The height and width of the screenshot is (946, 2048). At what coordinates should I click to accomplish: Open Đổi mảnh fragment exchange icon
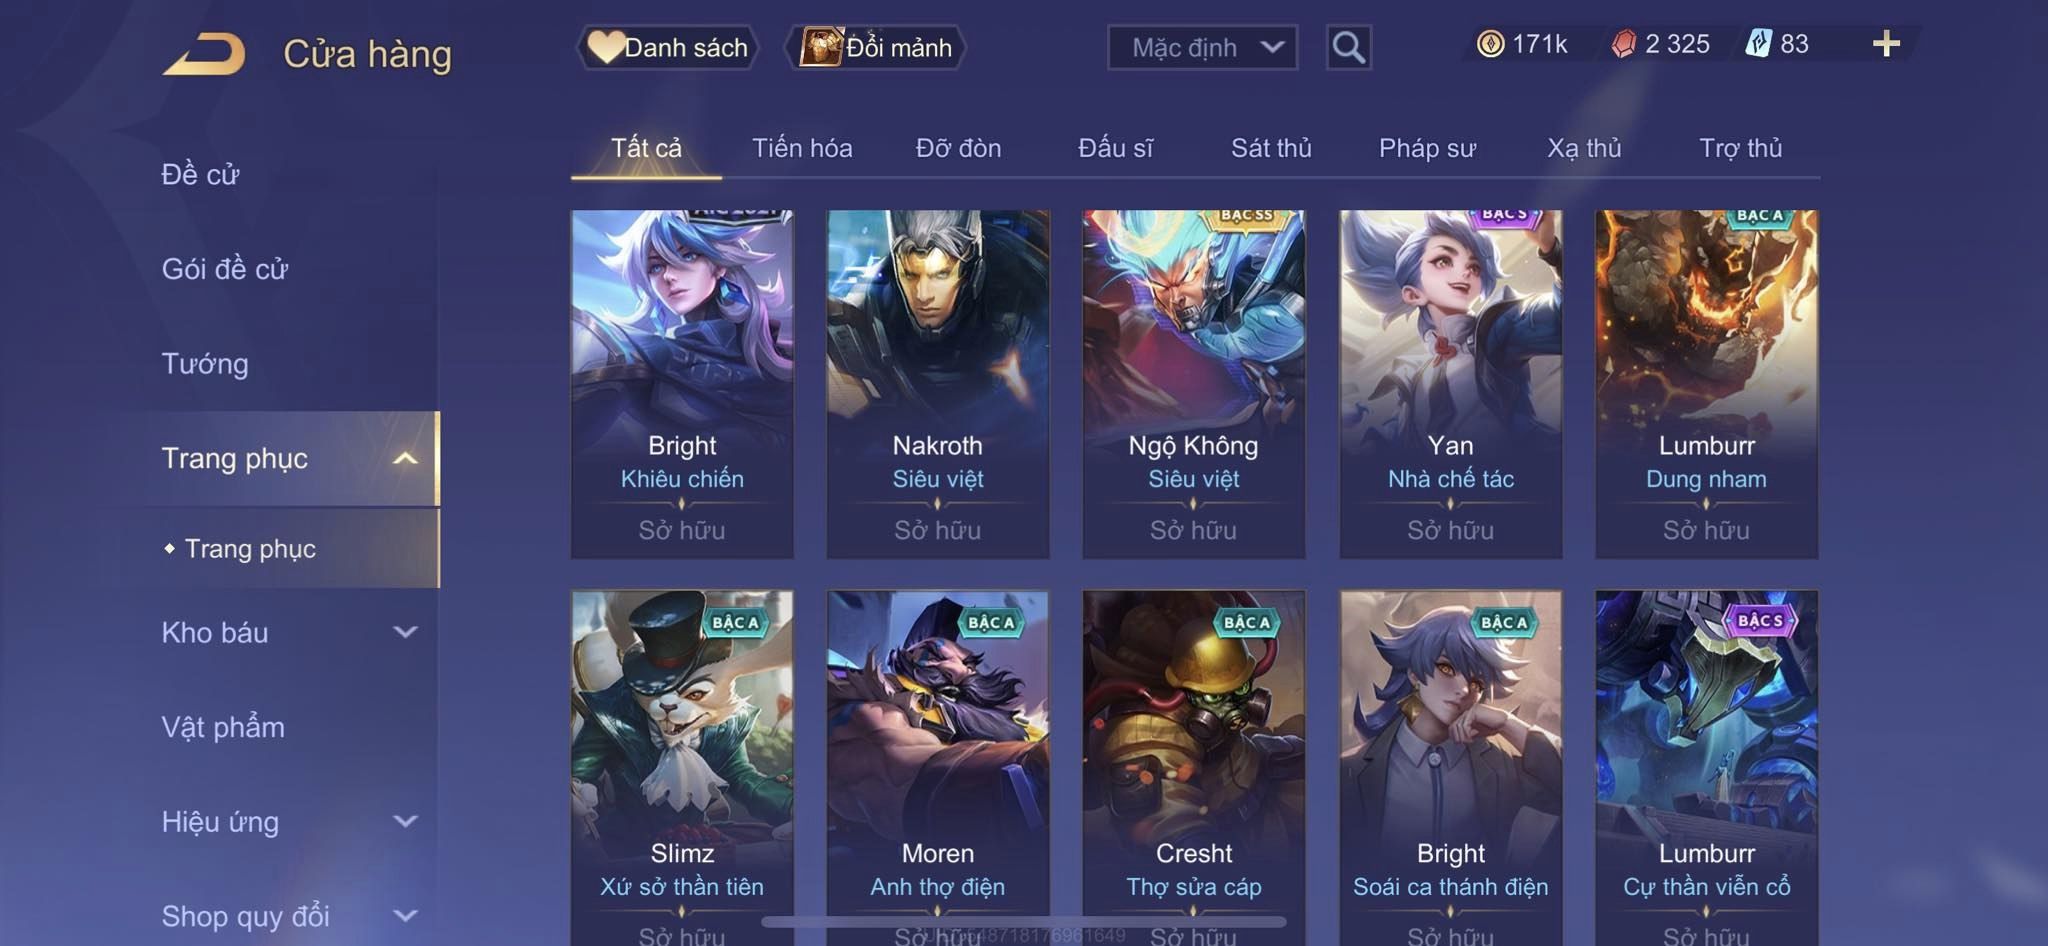click(821, 47)
